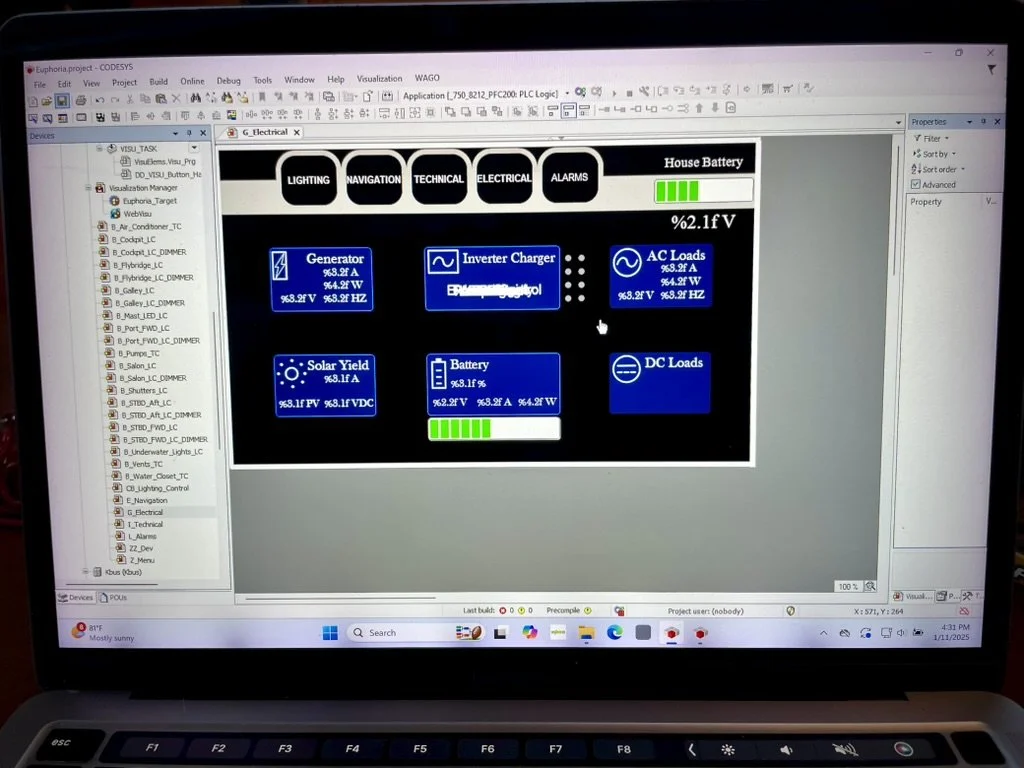Click the Find binoculars icon

coord(195,98)
